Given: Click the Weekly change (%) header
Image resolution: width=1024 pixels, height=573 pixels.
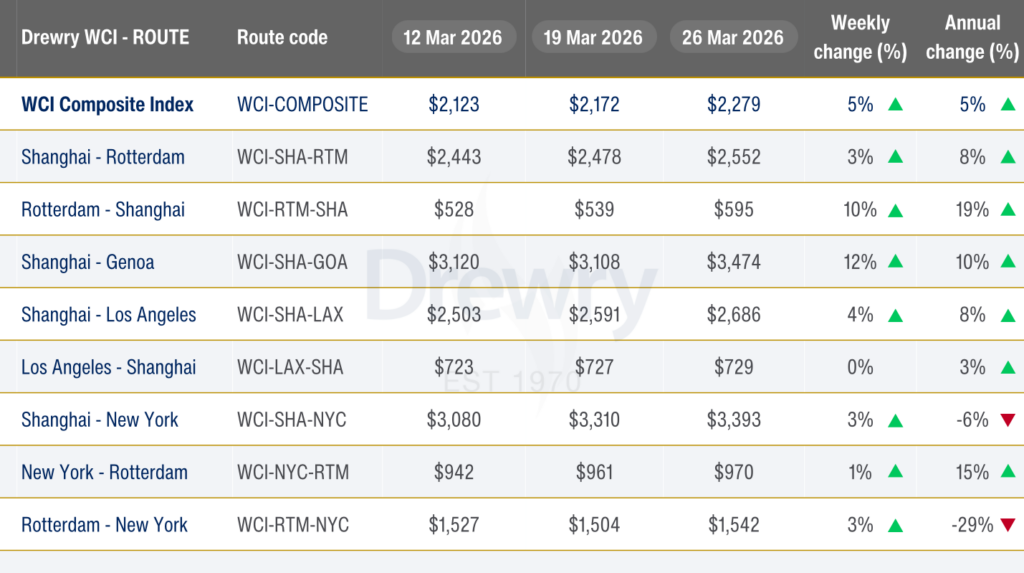Looking at the screenshot, I should [x=859, y=38].
